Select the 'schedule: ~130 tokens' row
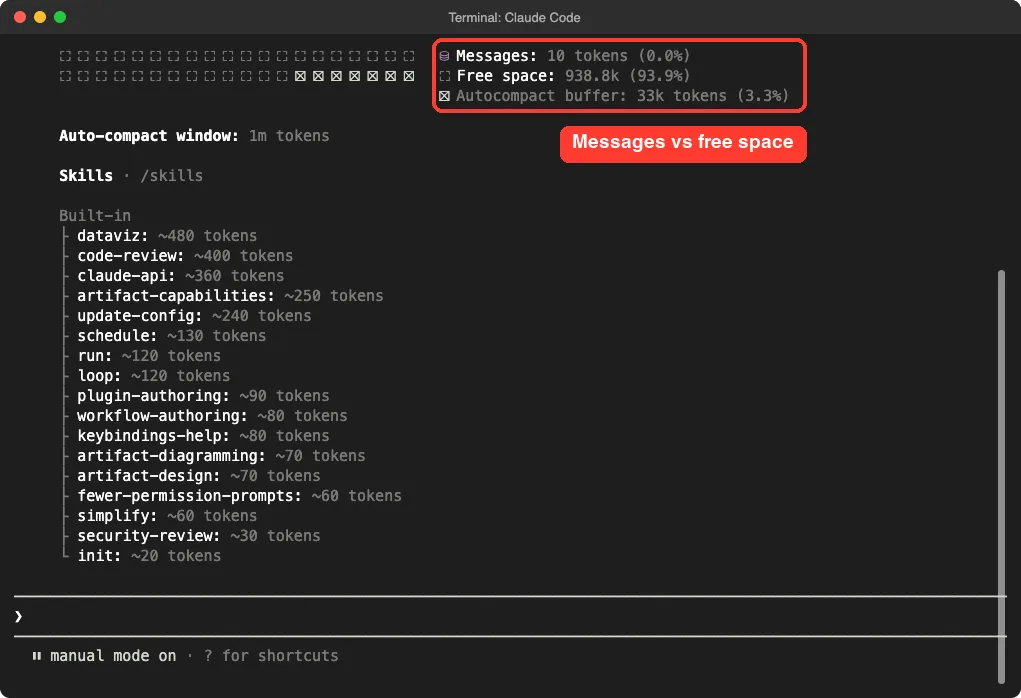Image resolution: width=1021 pixels, height=698 pixels. pos(171,336)
